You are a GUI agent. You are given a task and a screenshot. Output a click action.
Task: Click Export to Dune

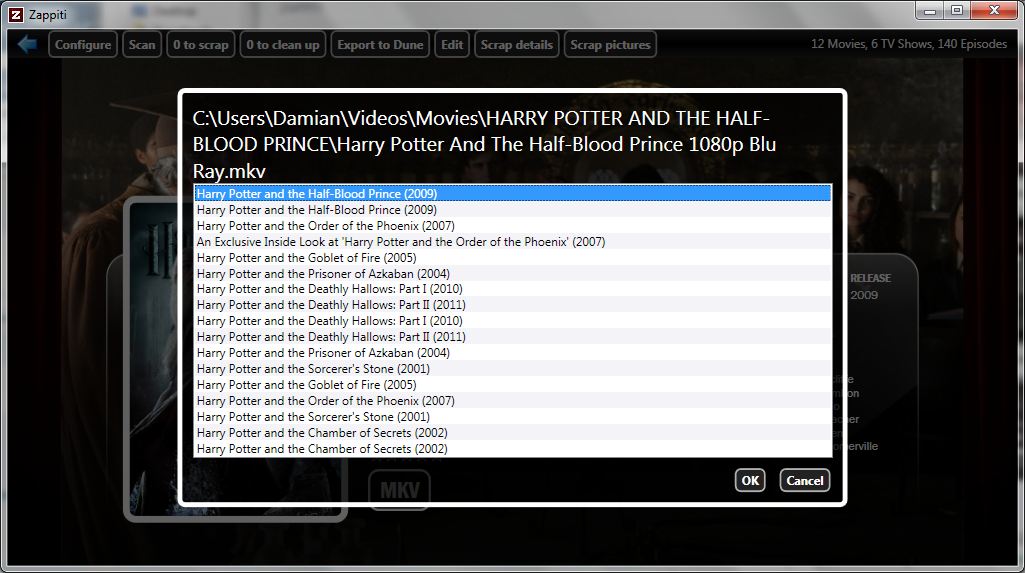[380, 44]
